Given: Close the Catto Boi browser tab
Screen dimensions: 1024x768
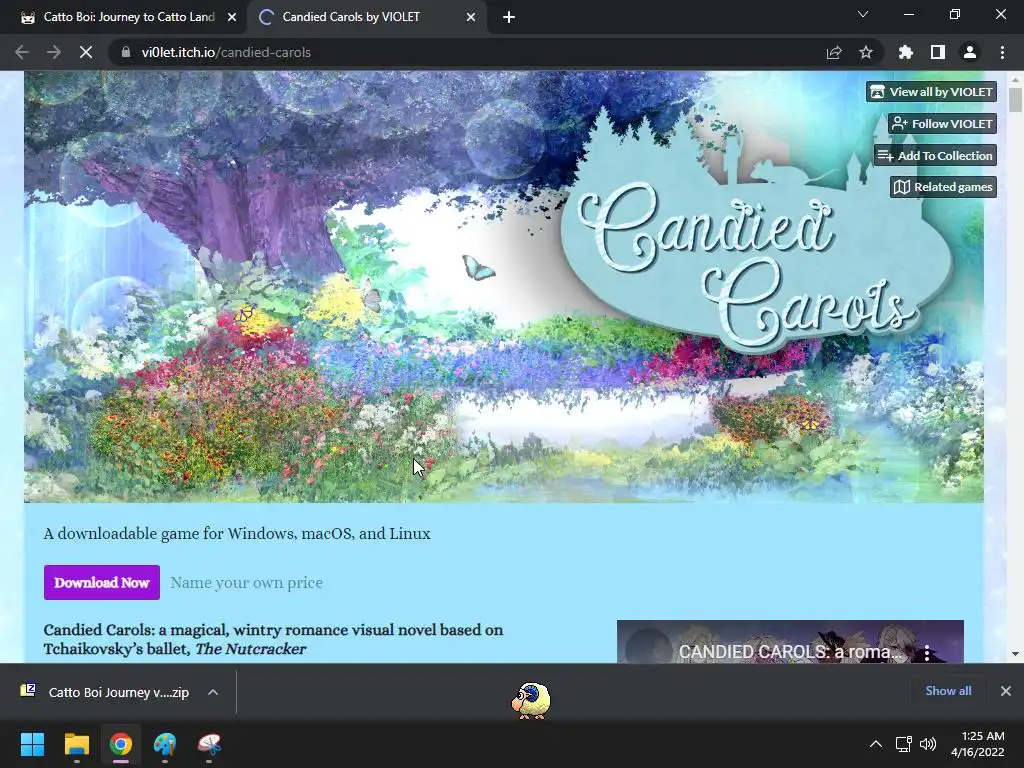Looking at the screenshot, I should (232, 18).
